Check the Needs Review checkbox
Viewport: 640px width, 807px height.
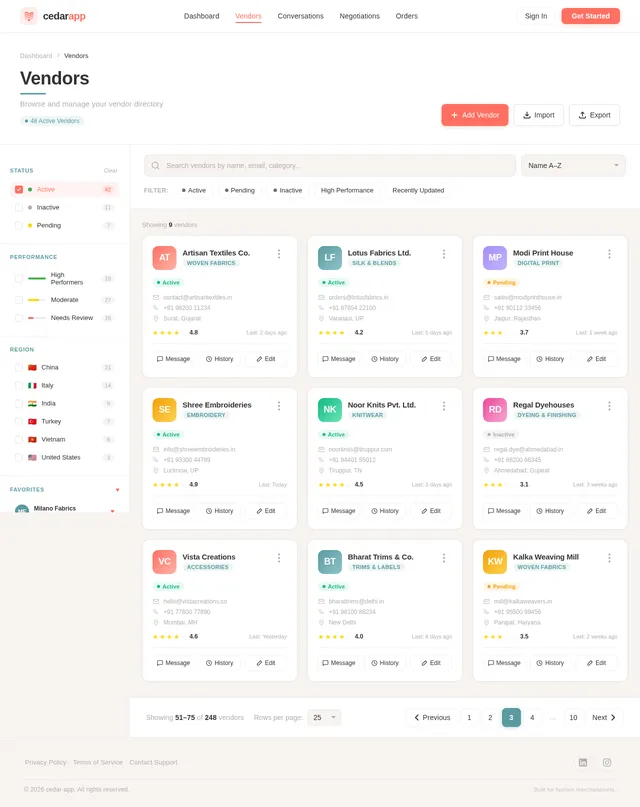(x=19, y=318)
